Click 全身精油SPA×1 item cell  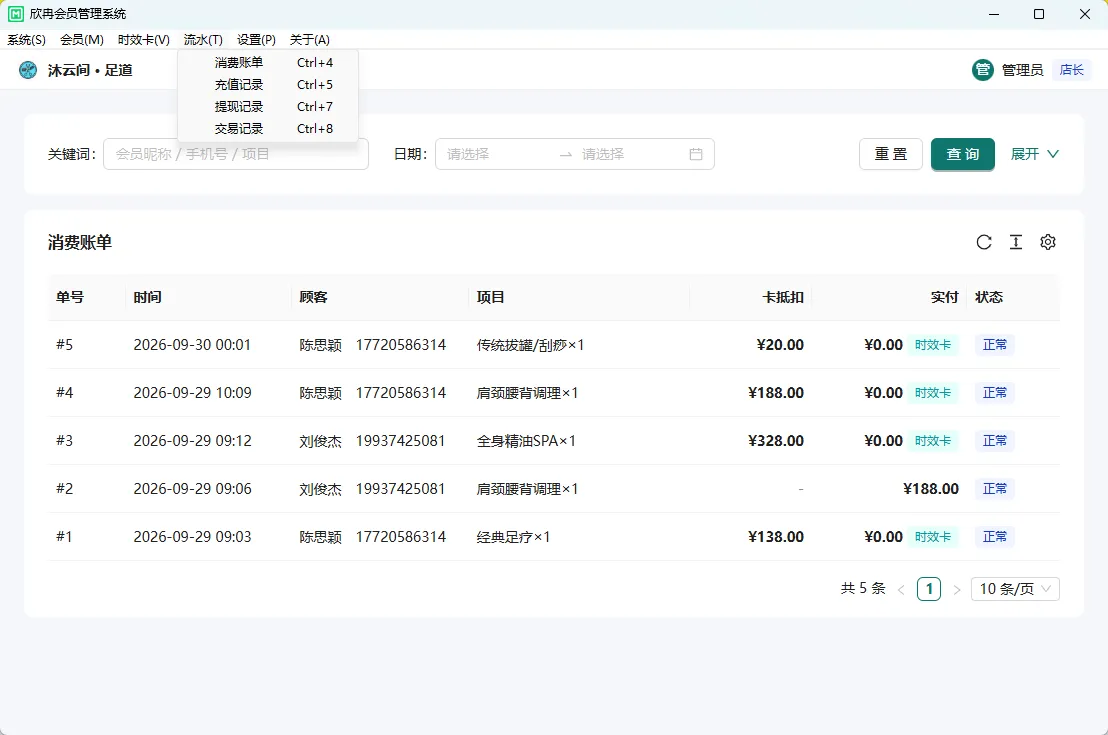point(526,441)
